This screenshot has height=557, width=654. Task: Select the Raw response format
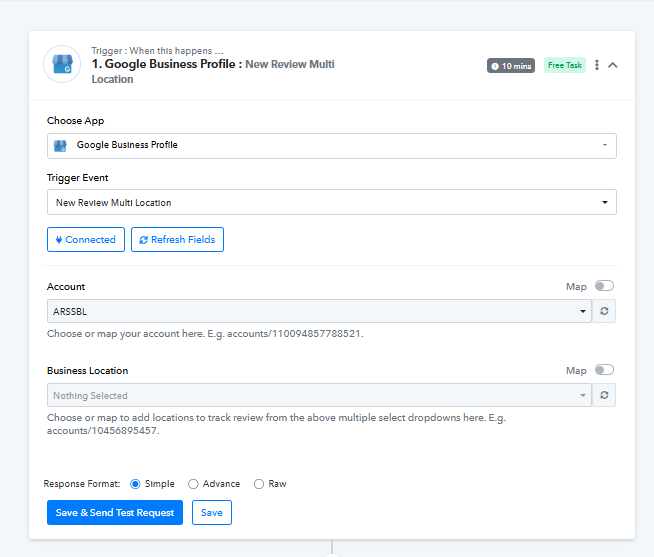coord(259,484)
